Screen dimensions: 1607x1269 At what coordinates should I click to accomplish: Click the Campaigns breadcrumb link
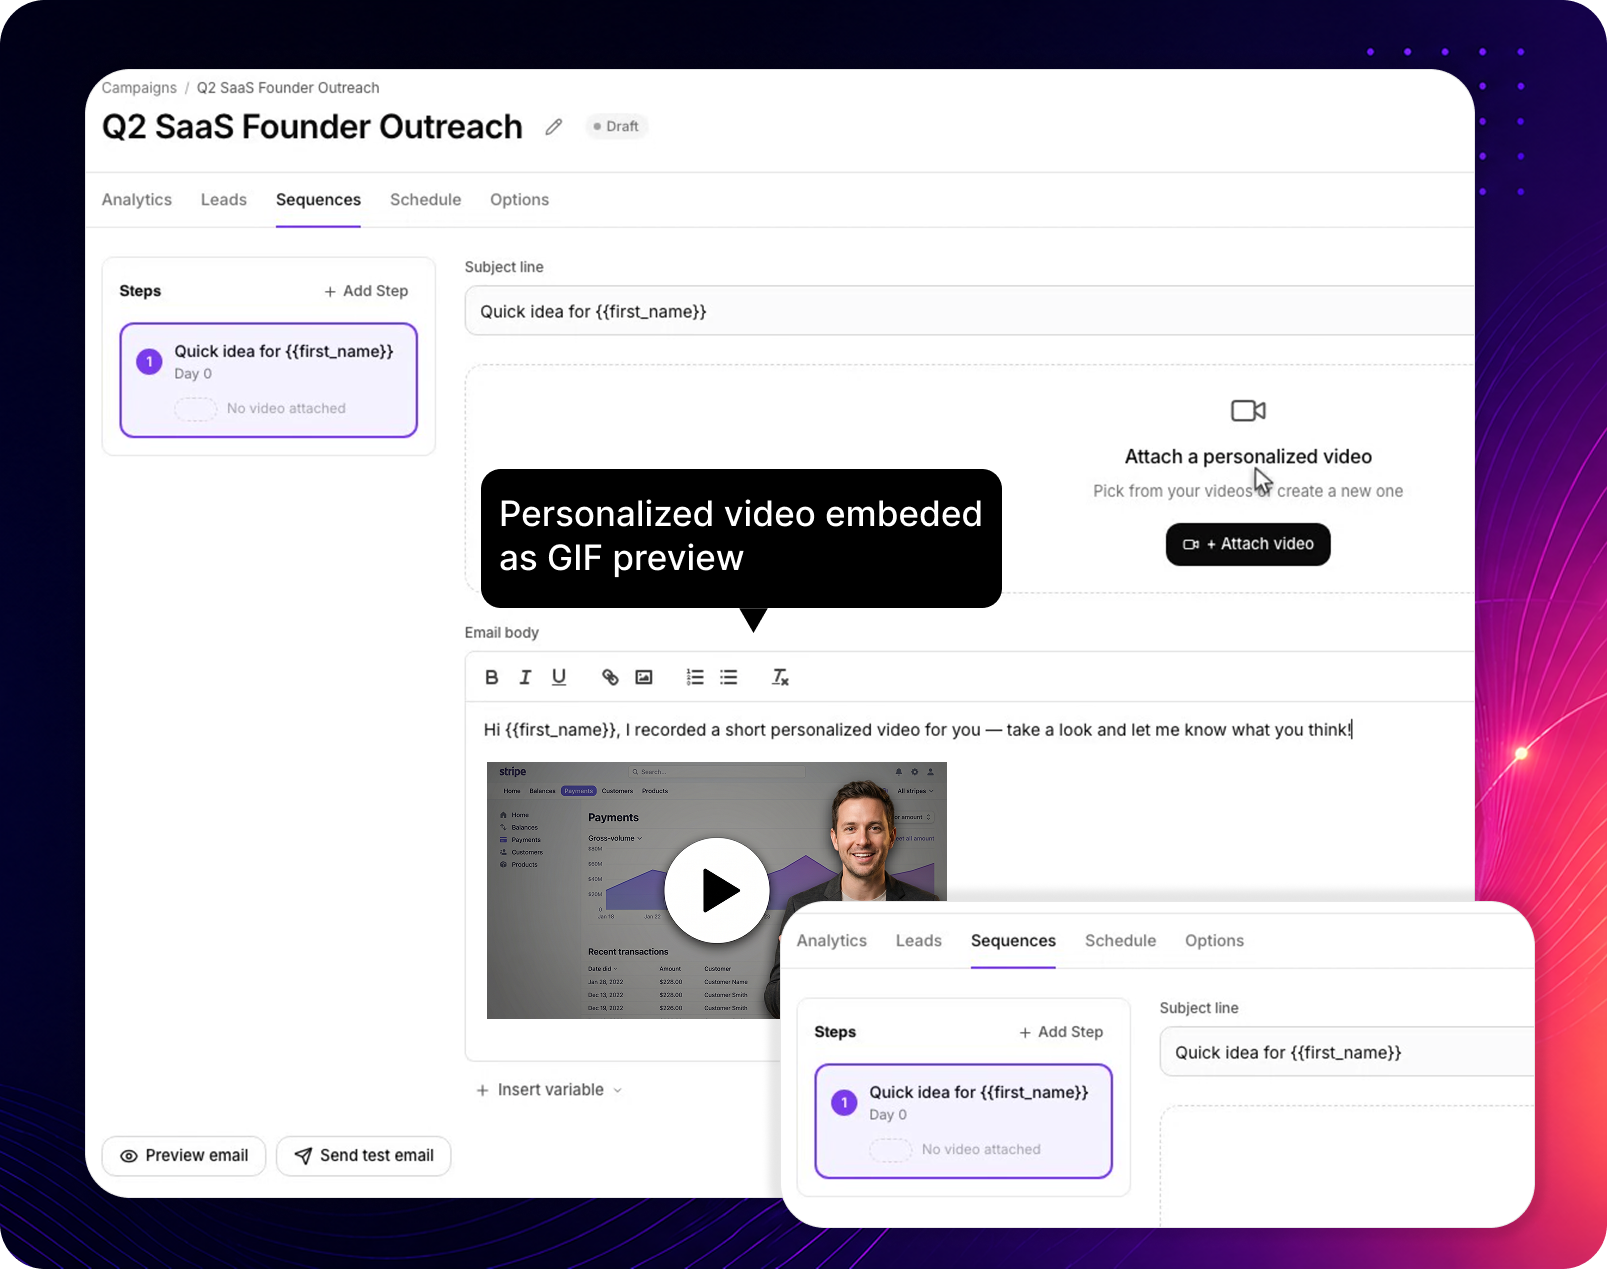point(139,88)
